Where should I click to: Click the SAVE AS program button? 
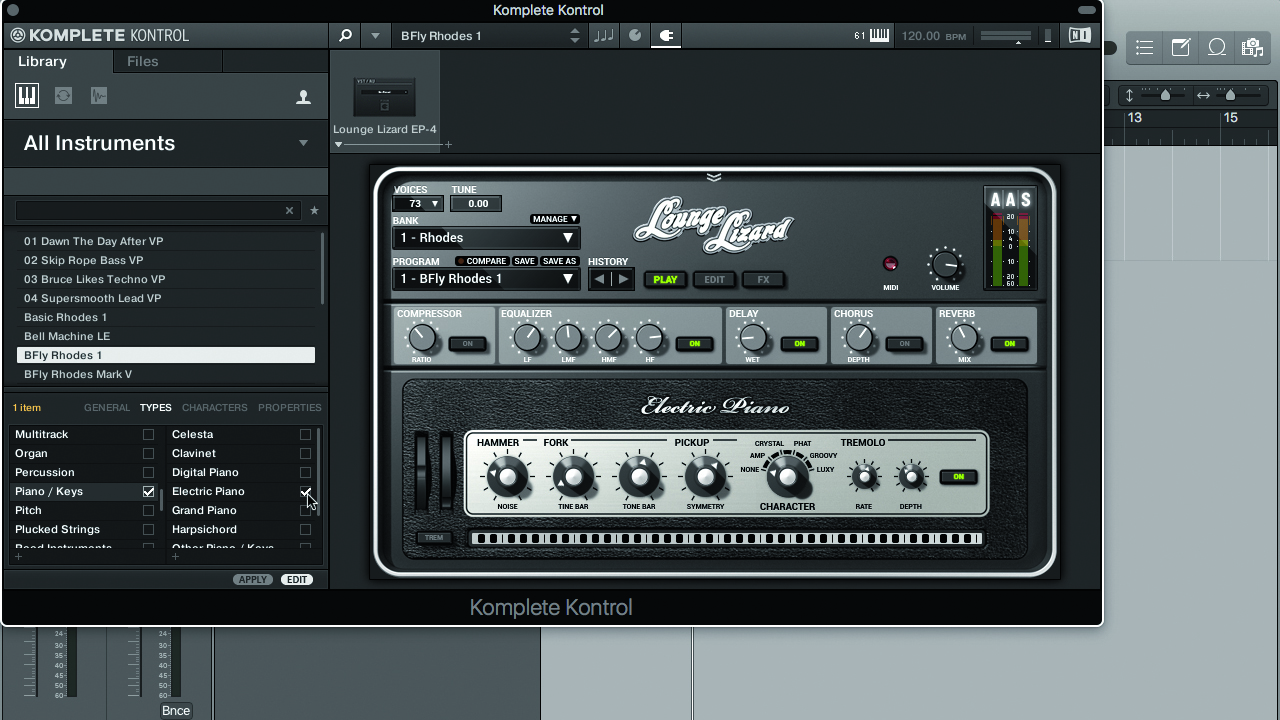click(x=559, y=262)
